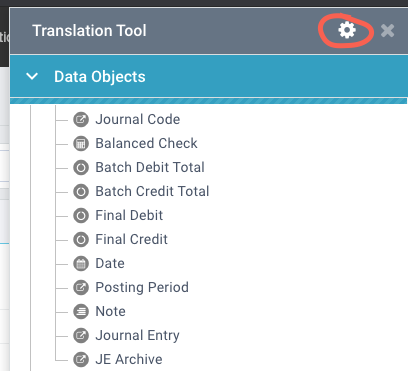408x371 pixels.
Task: Click the Date calendar icon
Action: pyautogui.click(x=81, y=263)
